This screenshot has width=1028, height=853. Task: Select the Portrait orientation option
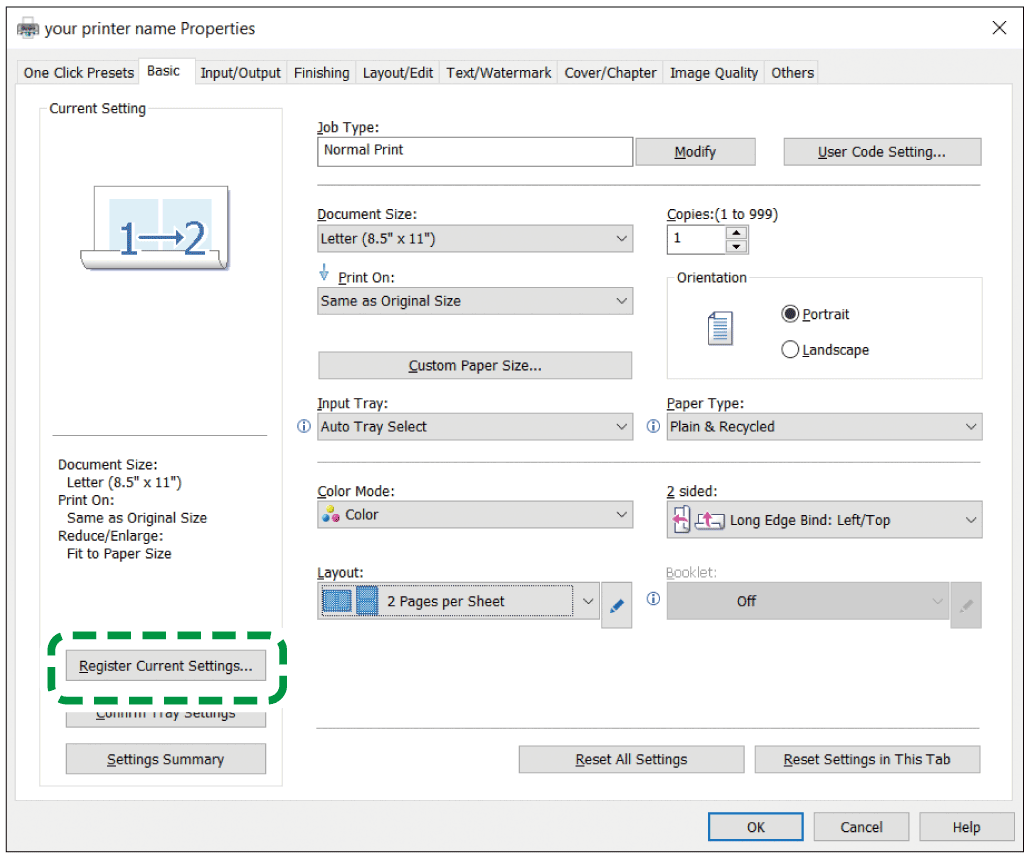point(791,314)
